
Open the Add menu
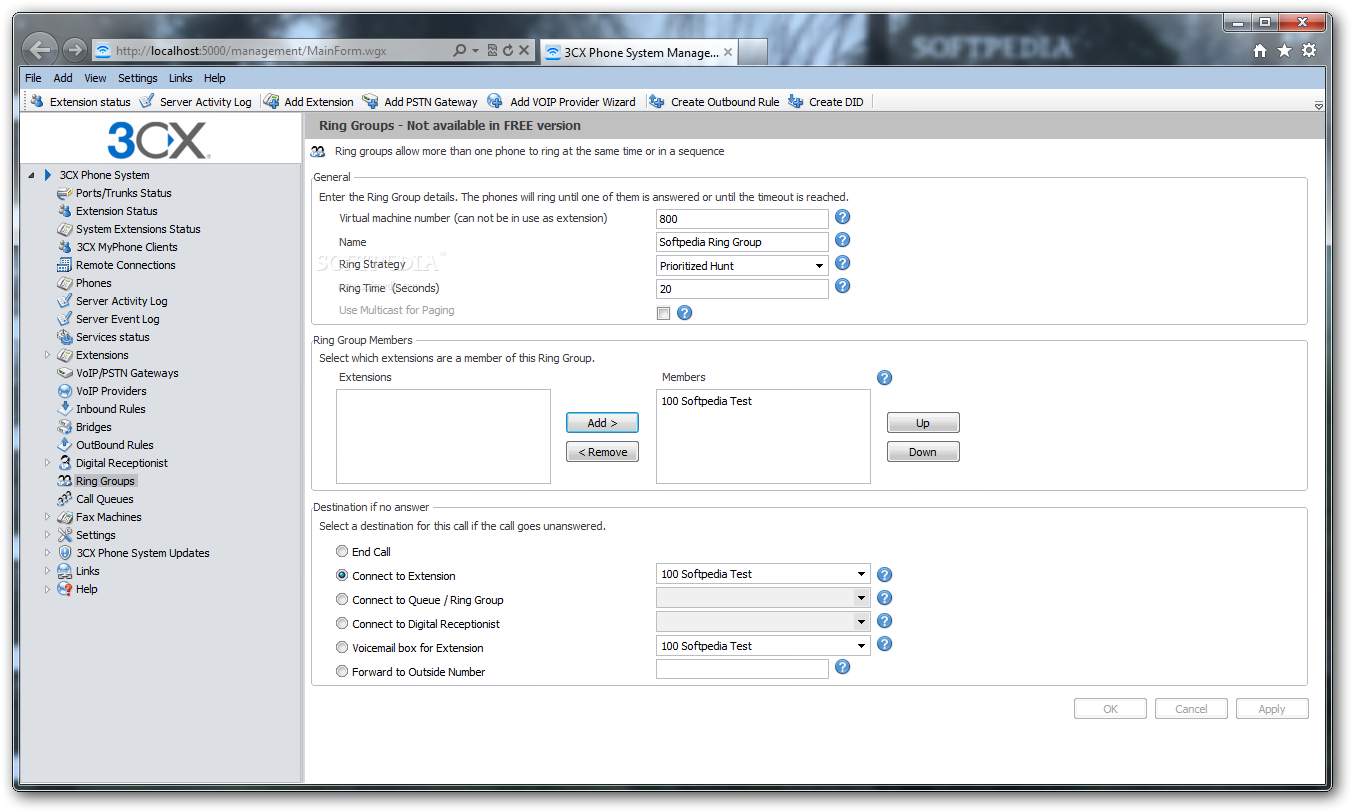[x=63, y=78]
